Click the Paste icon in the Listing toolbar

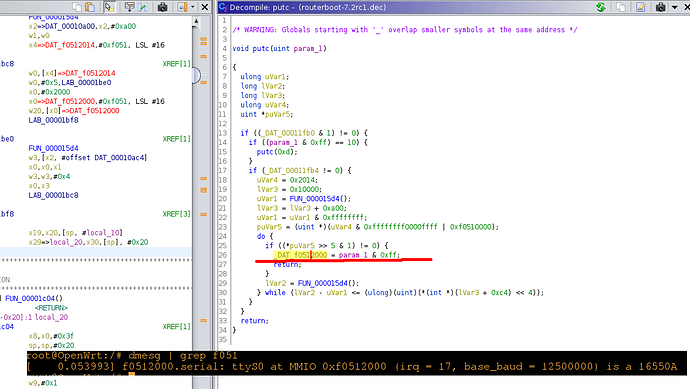tap(90, 7)
